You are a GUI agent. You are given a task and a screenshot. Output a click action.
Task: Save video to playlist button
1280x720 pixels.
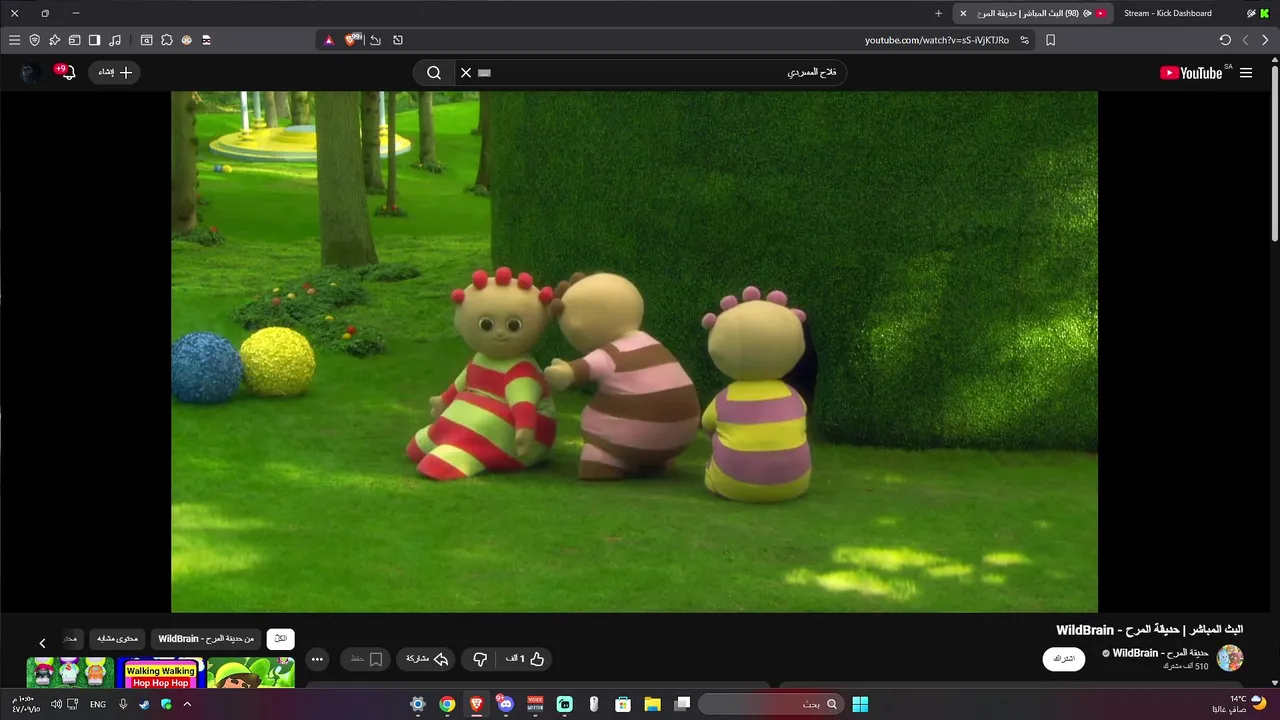pos(367,659)
